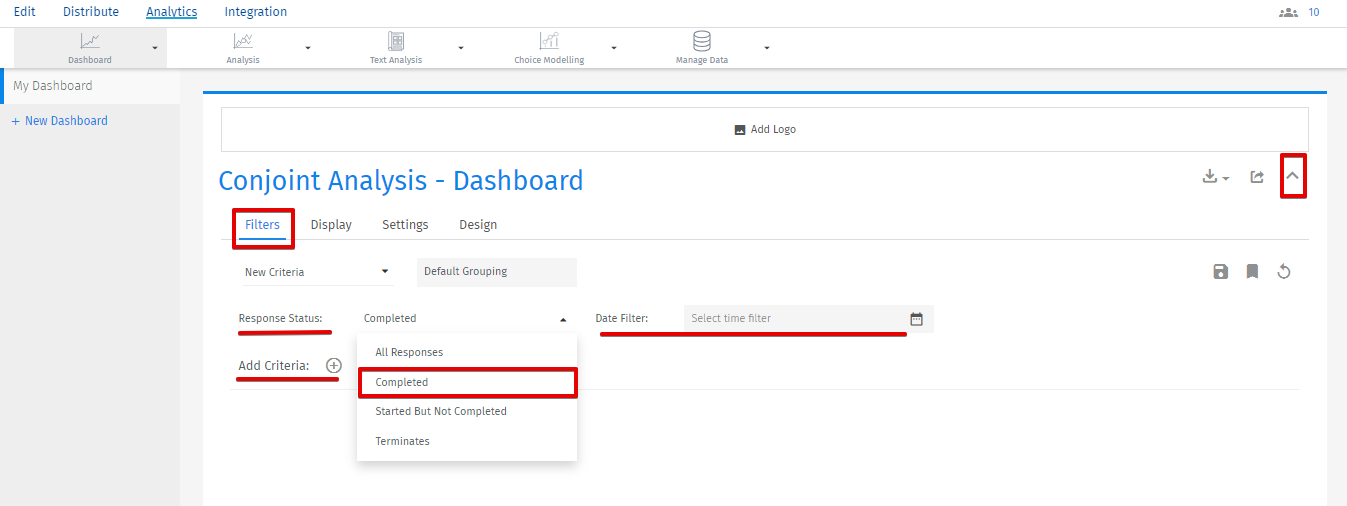This screenshot has height=506, width=1347.
Task: Click the bookmark icon for saved filters
Action: pyautogui.click(x=1252, y=272)
